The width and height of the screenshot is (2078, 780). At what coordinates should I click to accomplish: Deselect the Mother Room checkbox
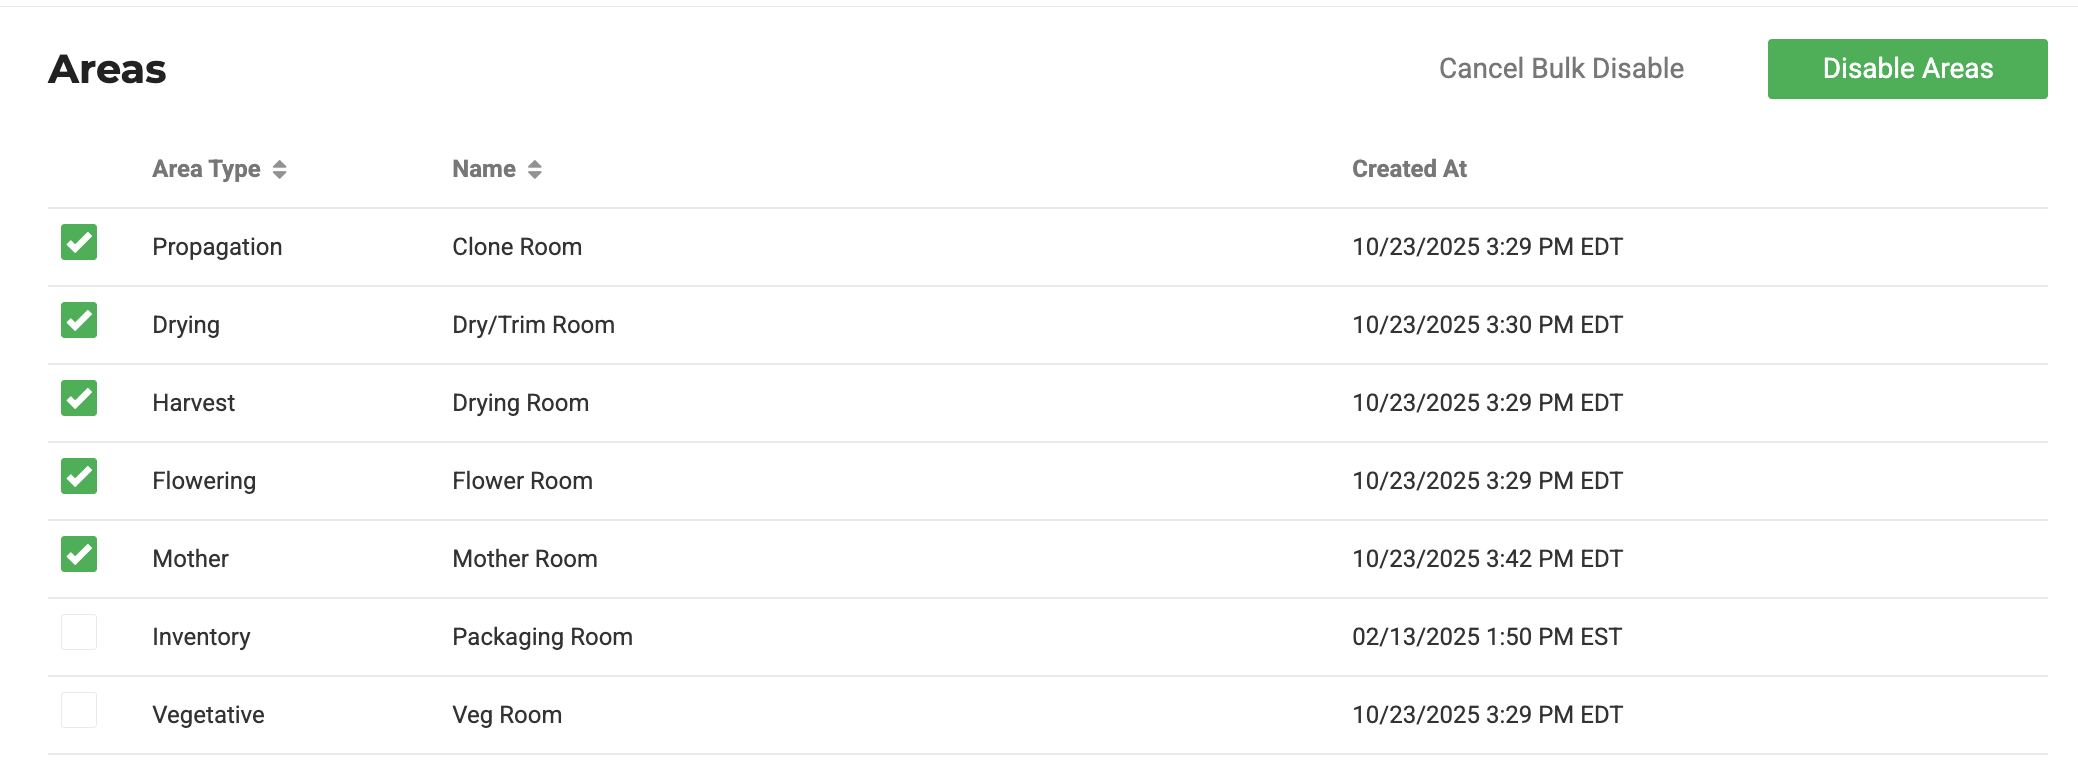79,554
